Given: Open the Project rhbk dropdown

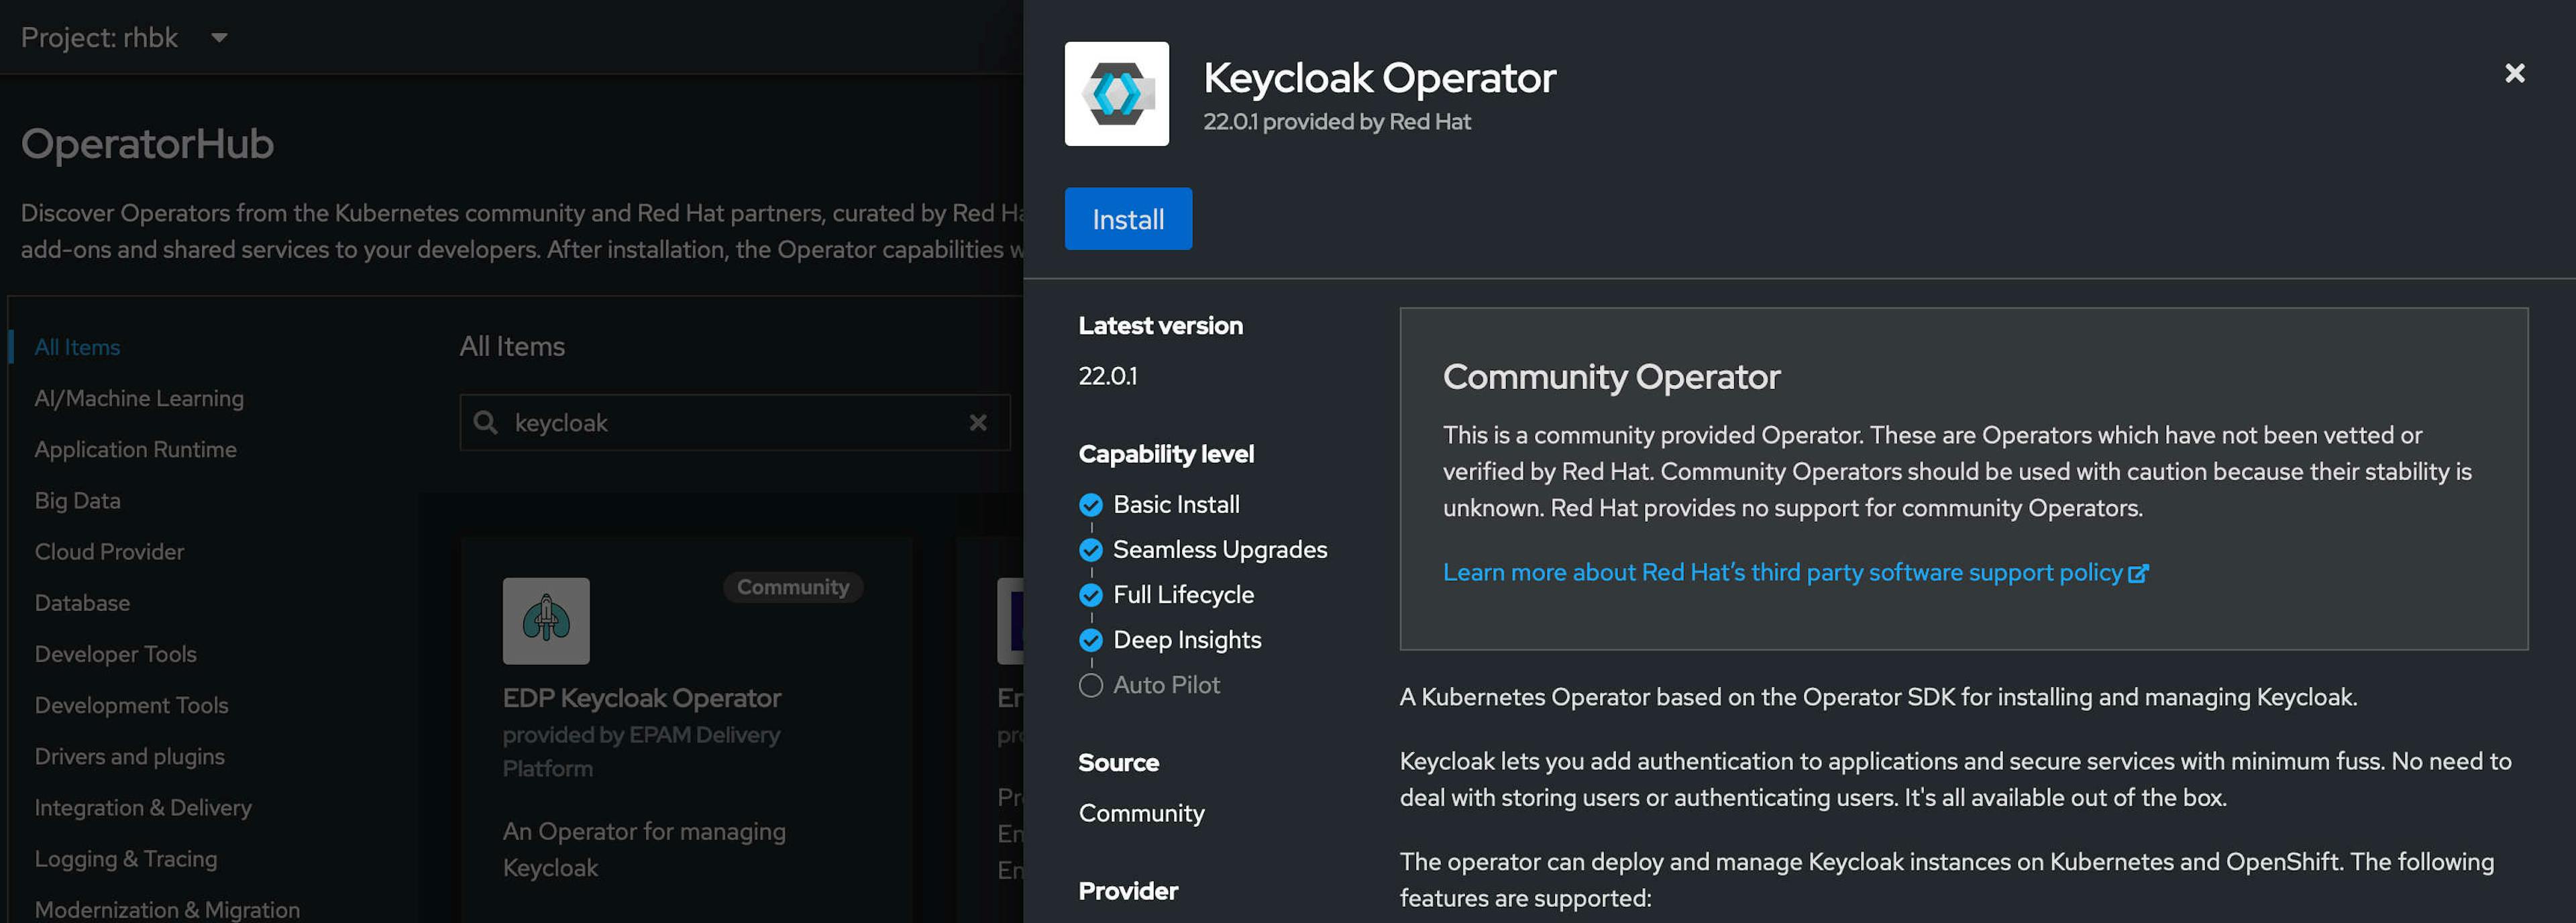Looking at the screenshot, I should tap(124, 38).
